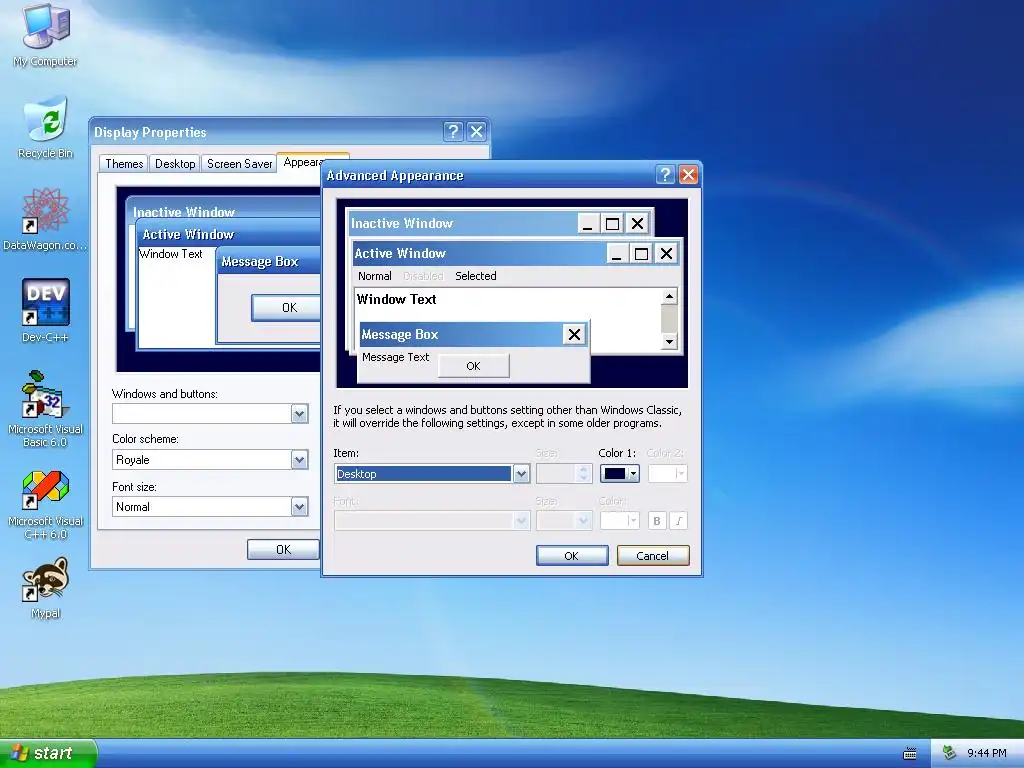Click OK in Advanced Appearance dialog
1024x768 pixels.
pos(571,556)
